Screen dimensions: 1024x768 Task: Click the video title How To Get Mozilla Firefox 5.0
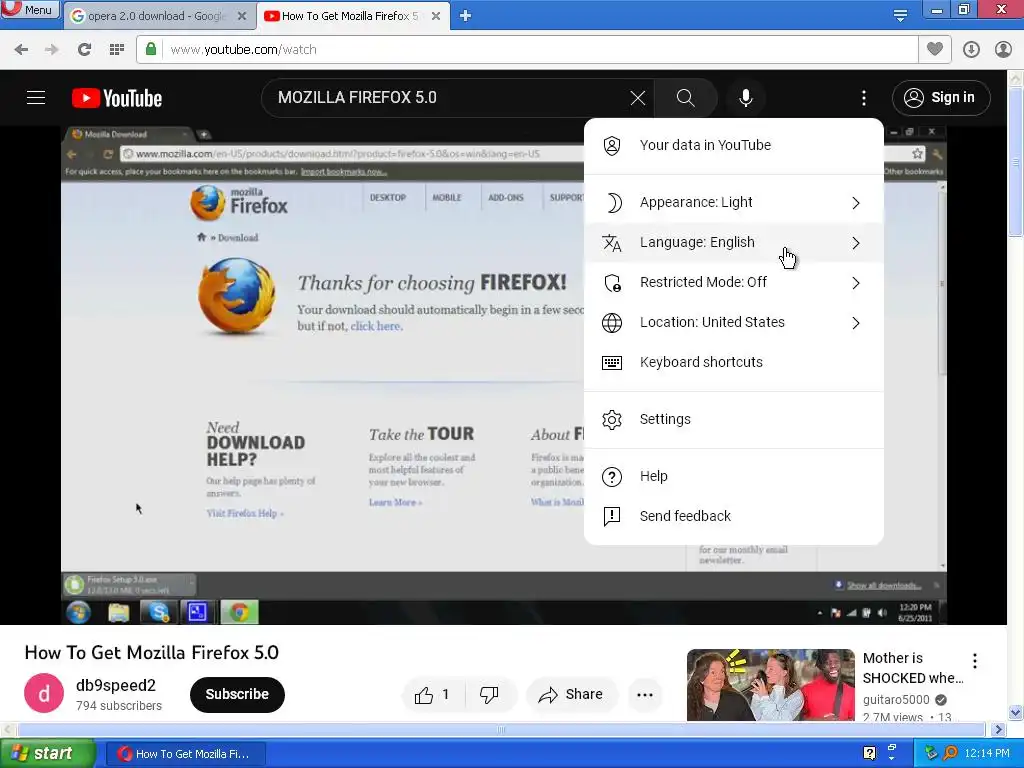[152, 652]
